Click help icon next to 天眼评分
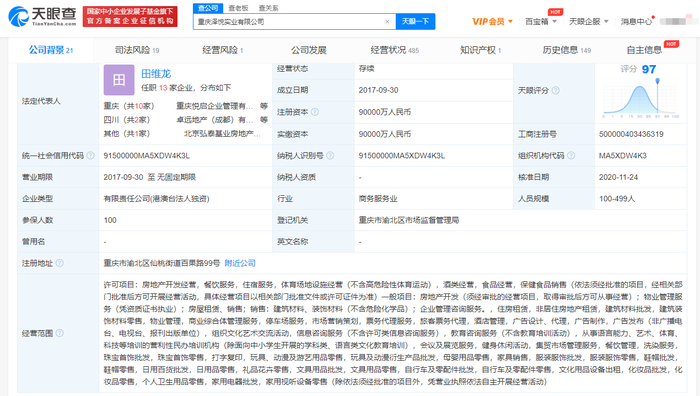 pos(555,91)
